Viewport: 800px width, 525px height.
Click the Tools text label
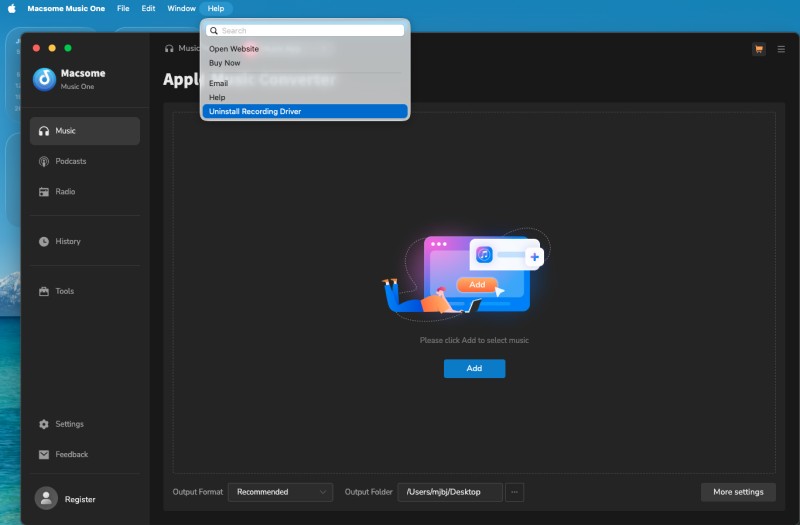pyautogui.click(x=65, y=291)
